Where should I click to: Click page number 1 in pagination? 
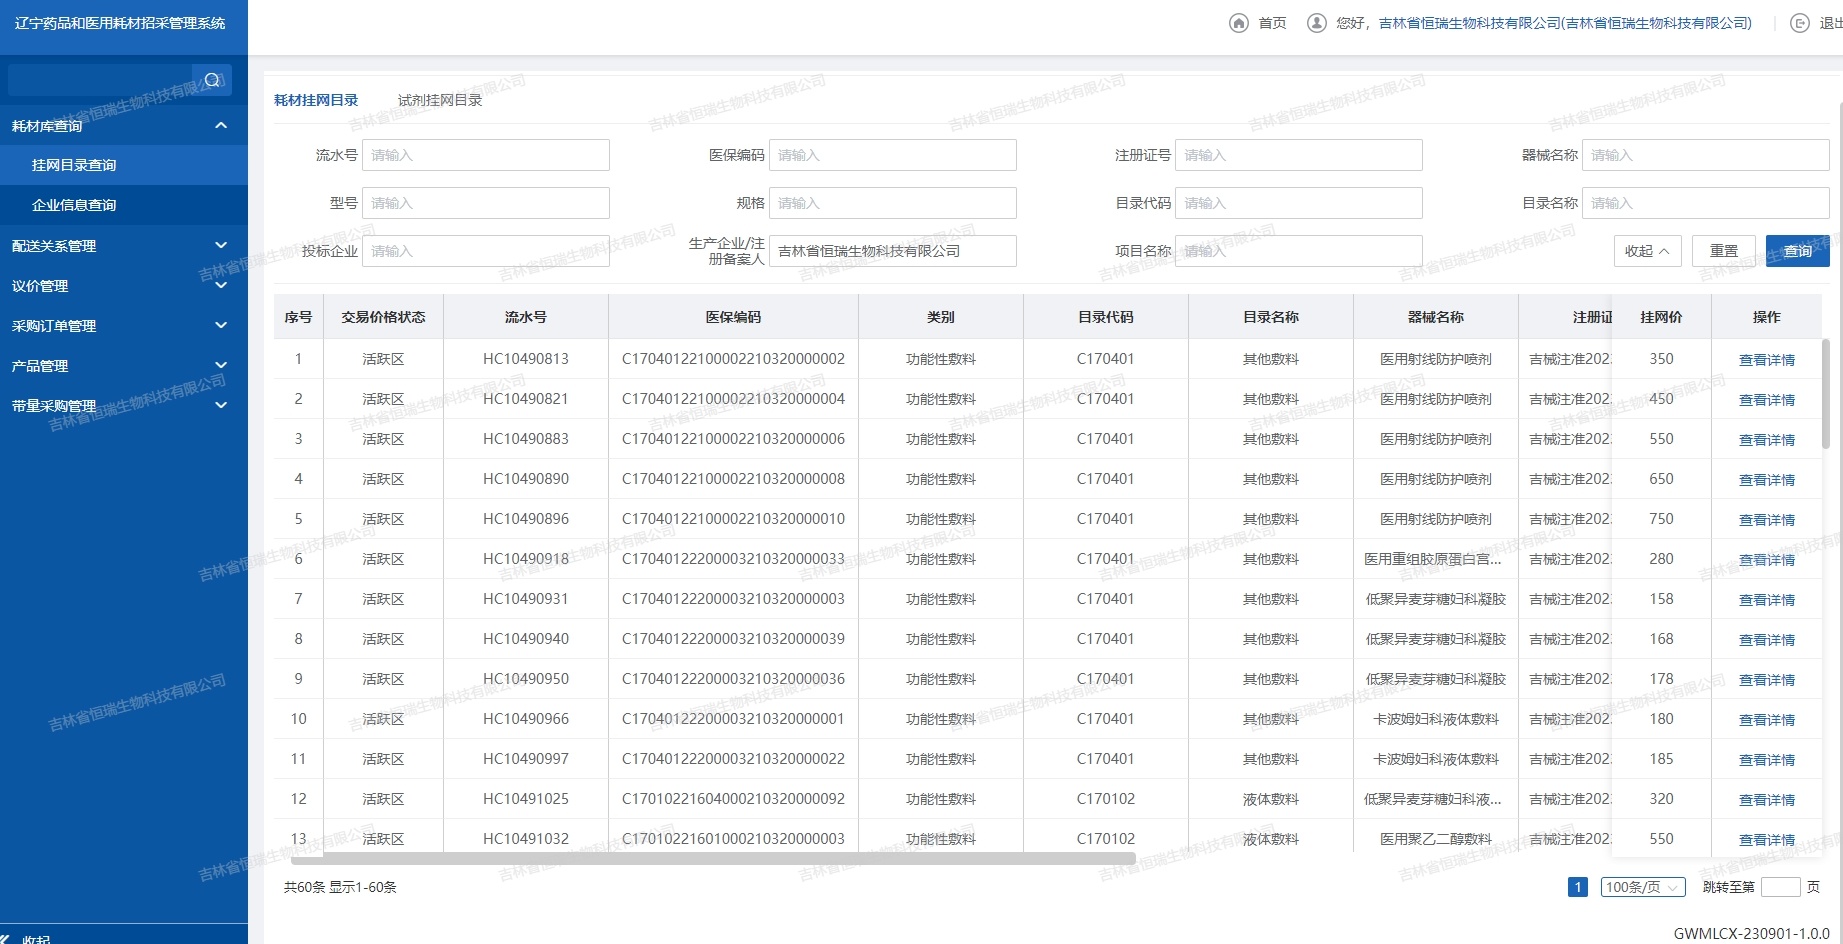coord(1578,887)
